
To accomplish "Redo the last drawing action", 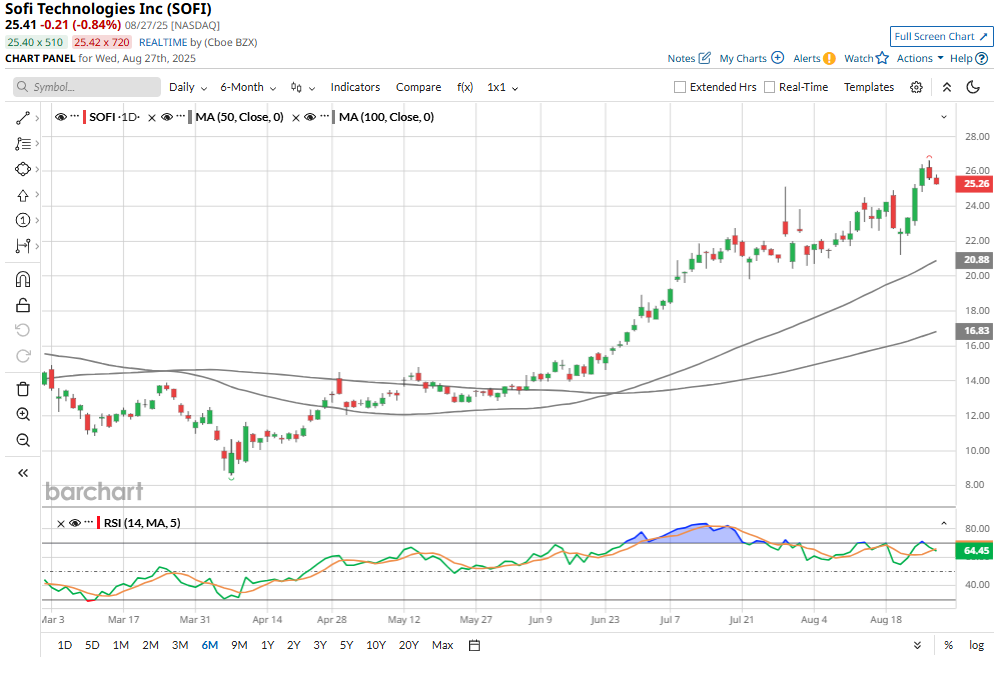I will 23,356.
